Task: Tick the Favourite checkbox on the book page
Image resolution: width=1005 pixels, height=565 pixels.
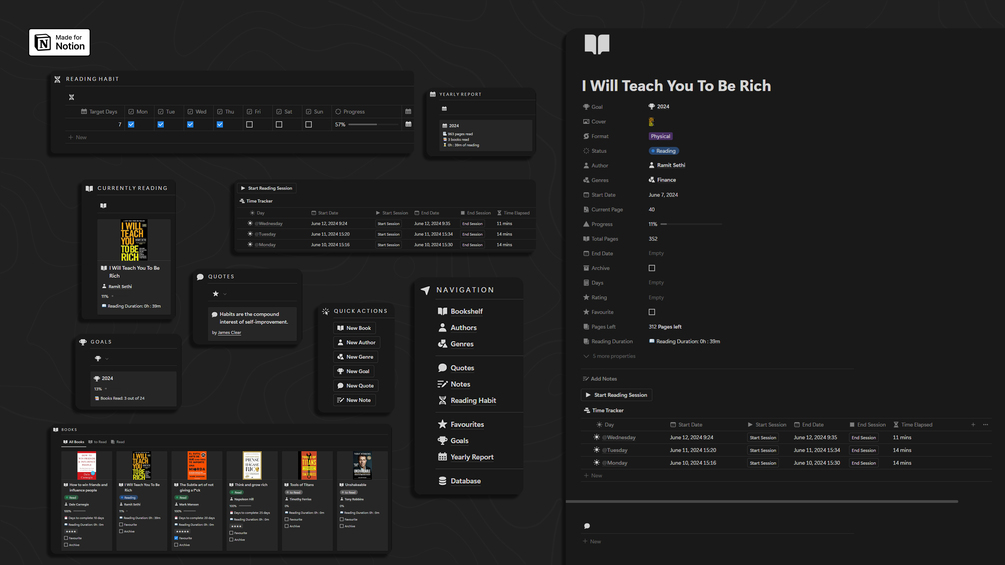Action: (652, 312)
